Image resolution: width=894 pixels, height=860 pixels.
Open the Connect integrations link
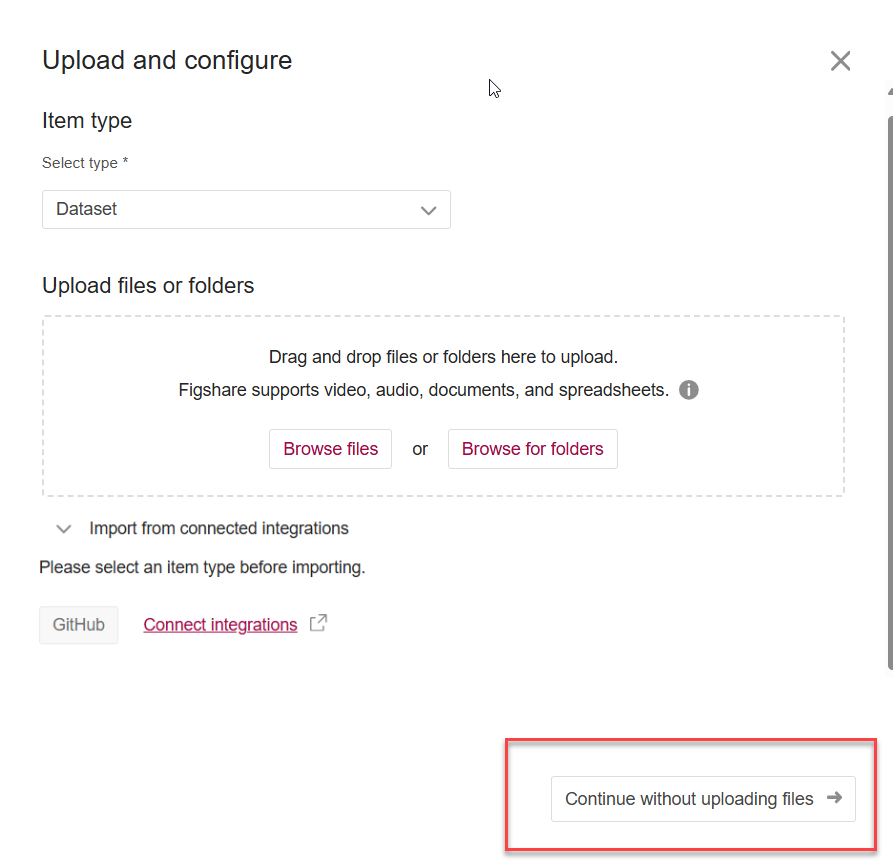pyautogui.click(x=220, y=625)
